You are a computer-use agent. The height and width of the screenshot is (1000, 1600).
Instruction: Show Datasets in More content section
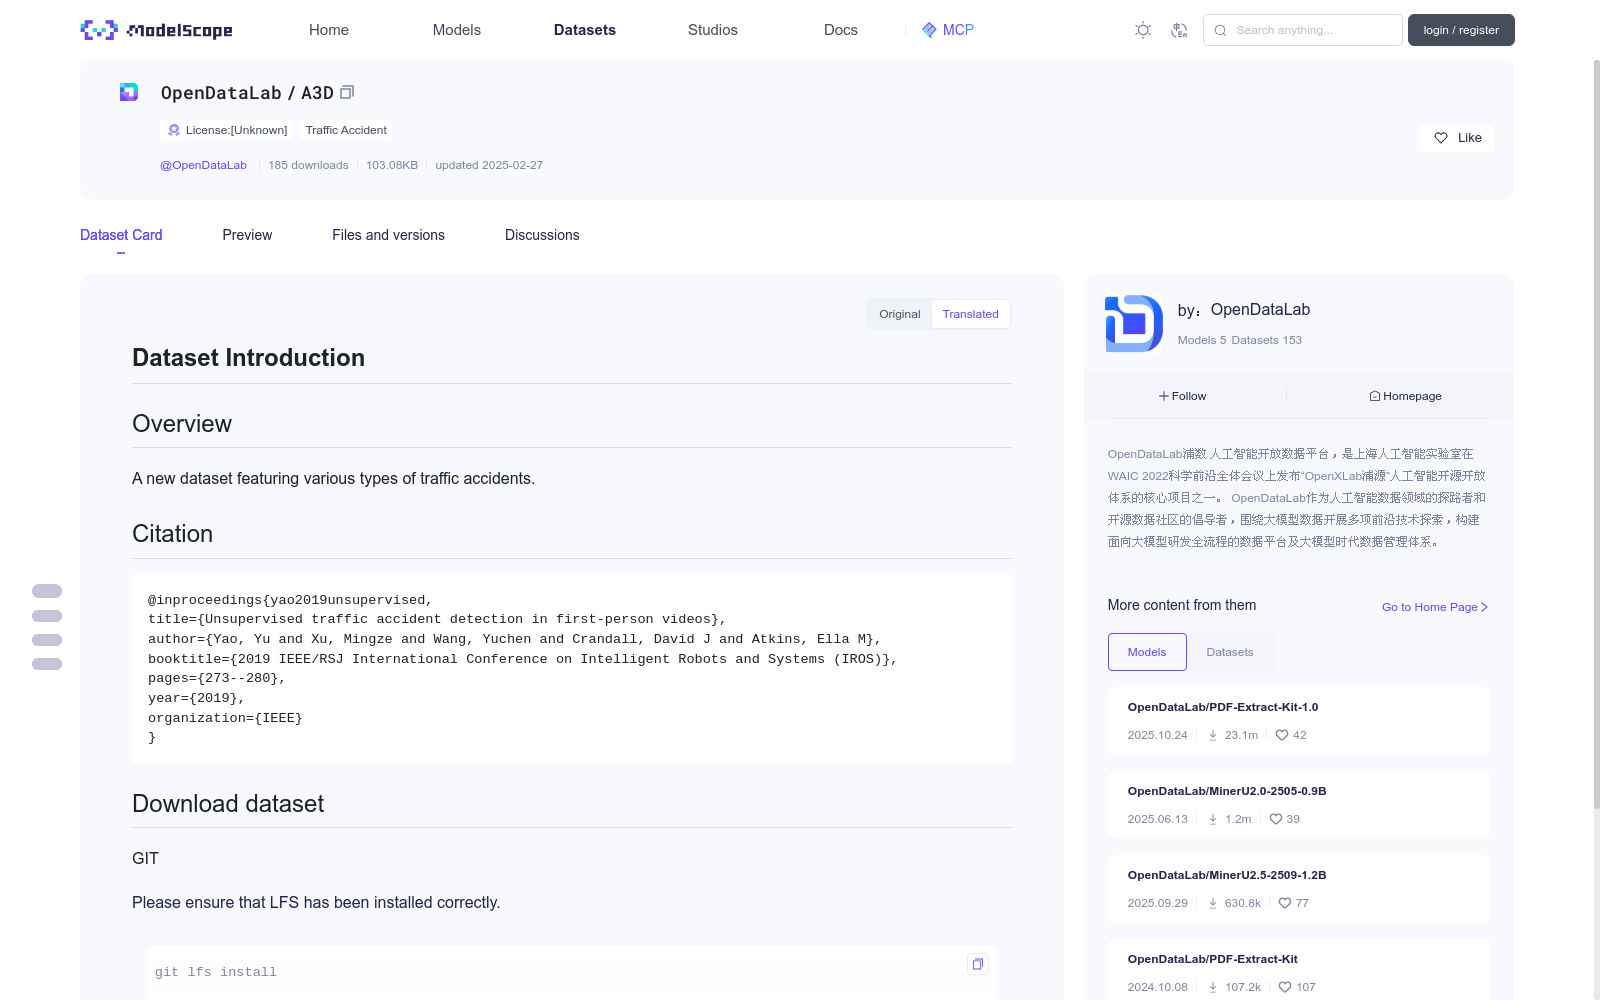coord(1230,652)
